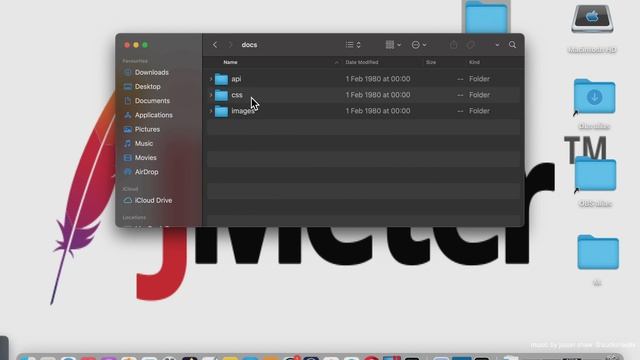The height and width of the screenshot is (360, 640).
Task: Open Pictures in the sidebar
Action: pyautogui.click(x=147, y=129)
